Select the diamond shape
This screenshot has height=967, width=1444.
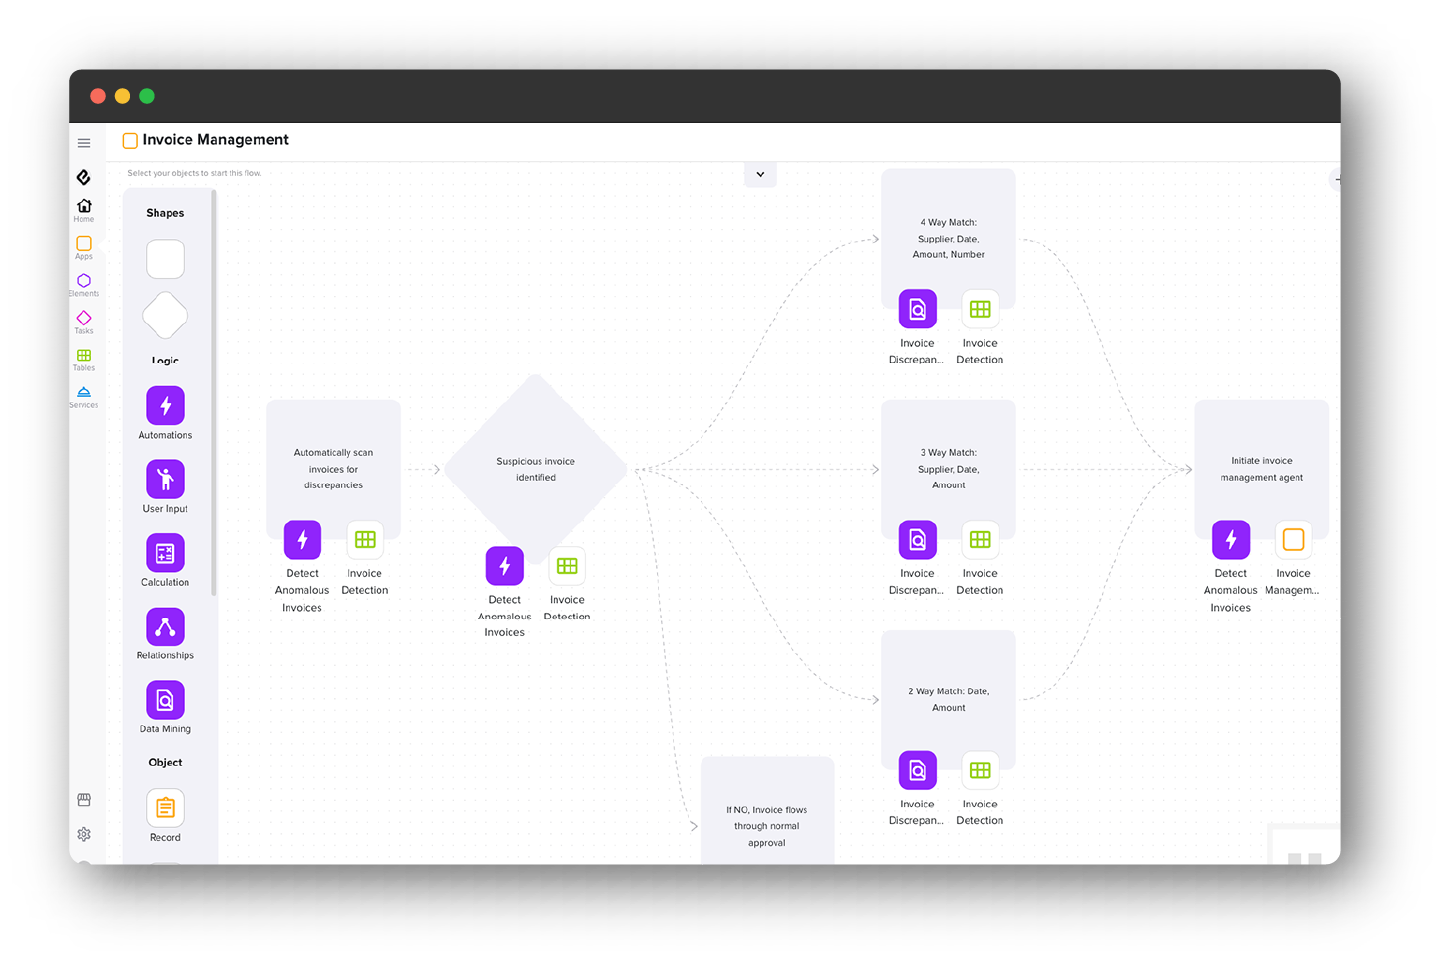coord(165,316)
